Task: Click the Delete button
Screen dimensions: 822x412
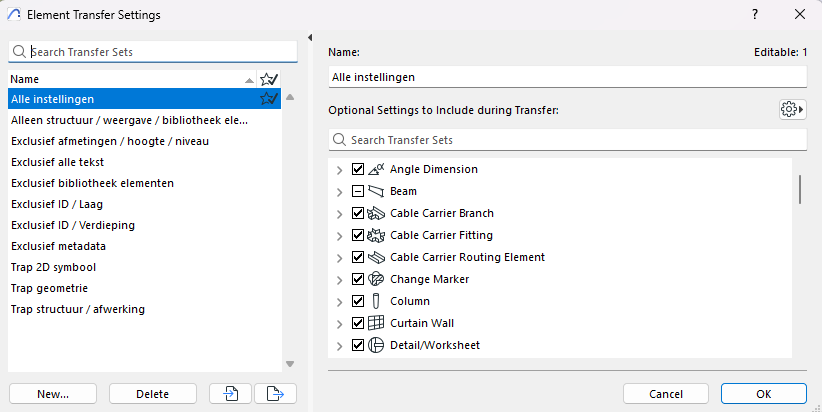Action: point(153,394)
